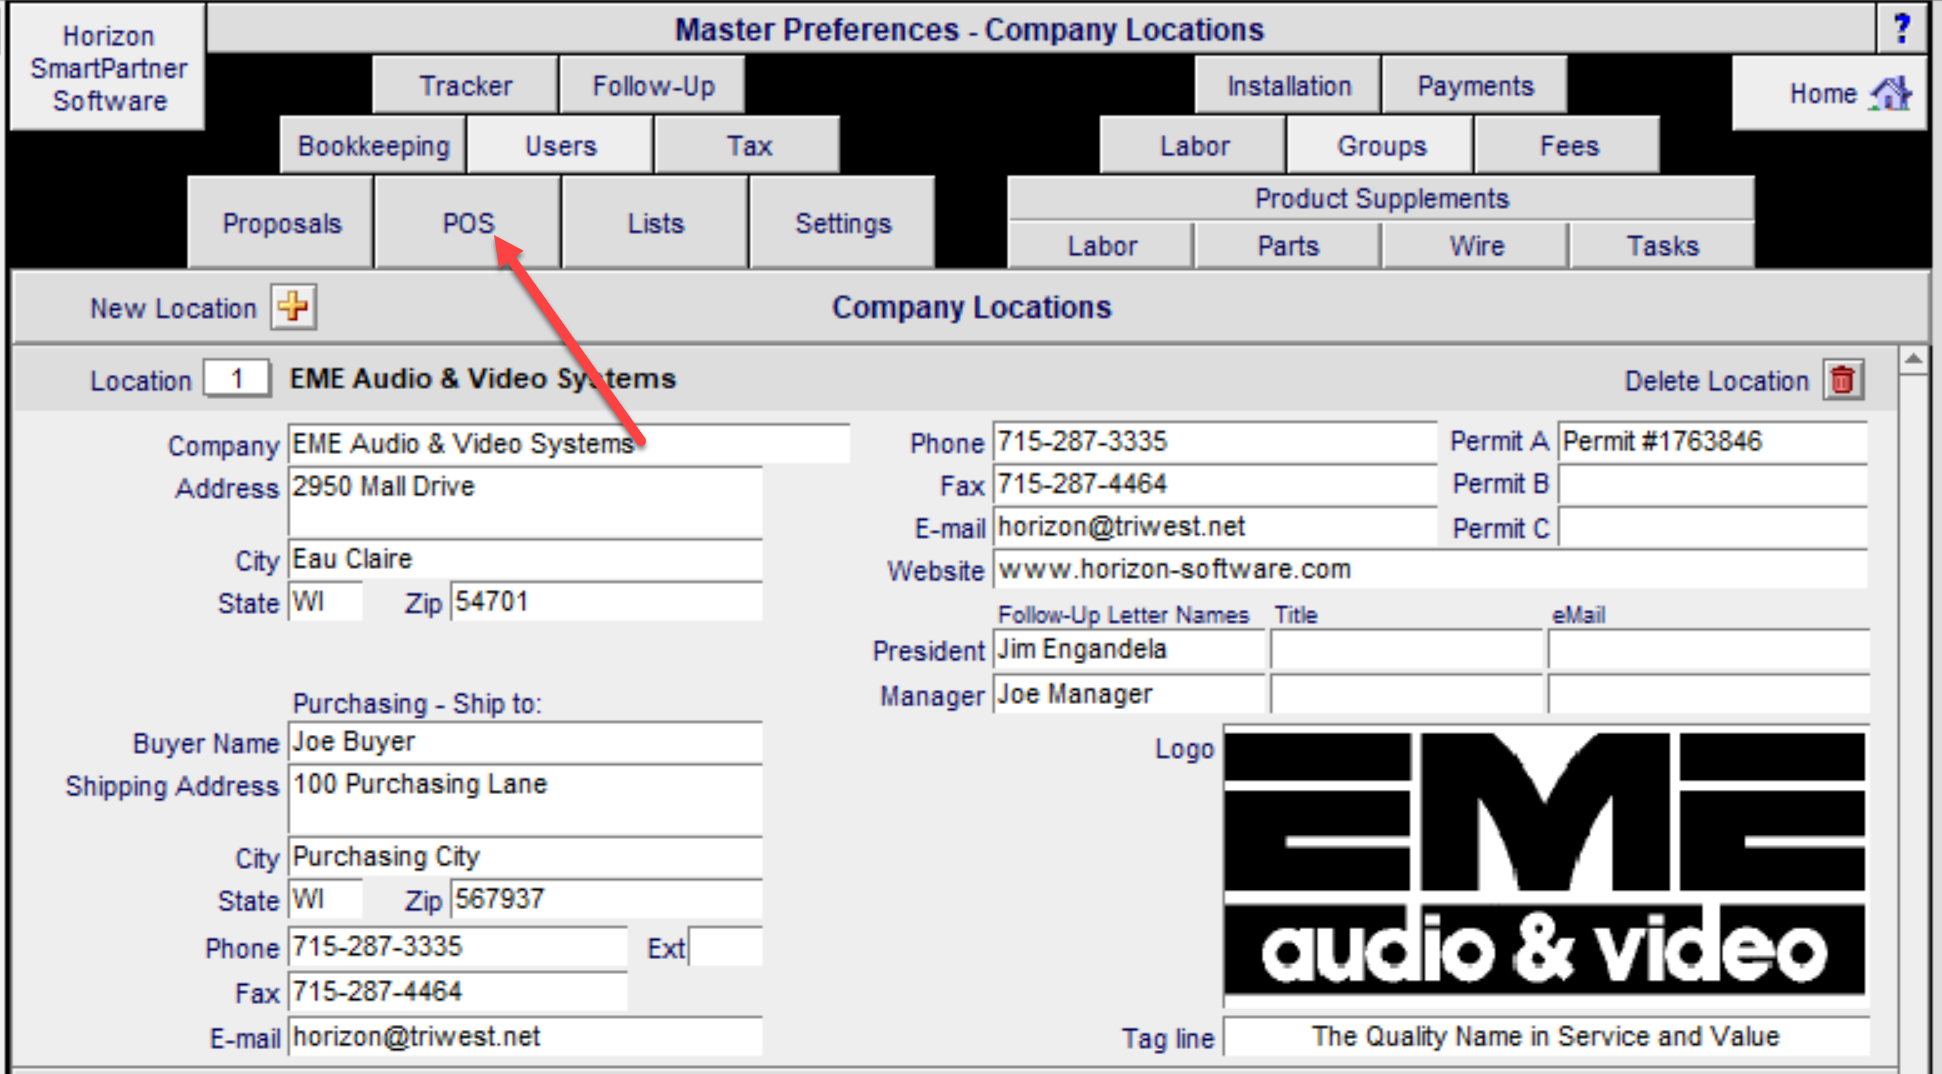The image size is (1942, 1074).
Task: Click the Product Supplements header
Action: pyautogui.click(x=1381, y=198)
